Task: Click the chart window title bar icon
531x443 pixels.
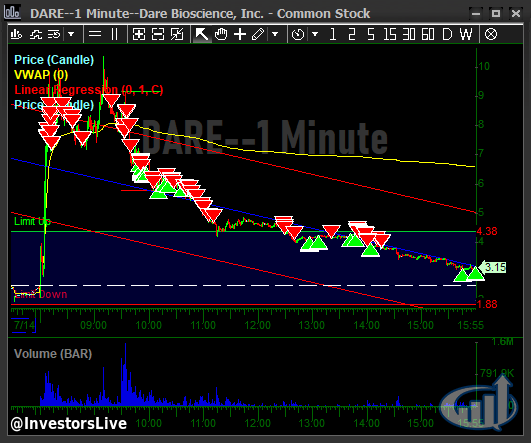Action: (x=12, y=12)
